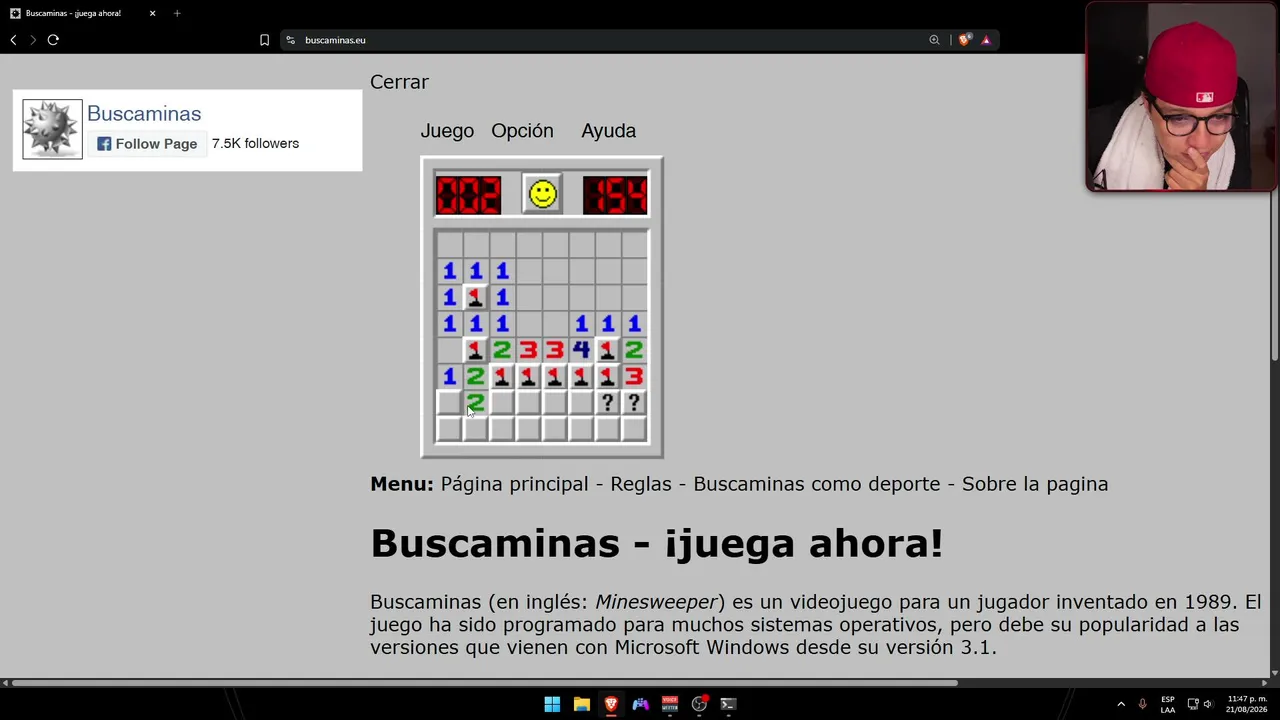The height and width of the screenshot is (720, 1280).
Task: Follow the Buscaminas Facebook page
Action: 147,144
